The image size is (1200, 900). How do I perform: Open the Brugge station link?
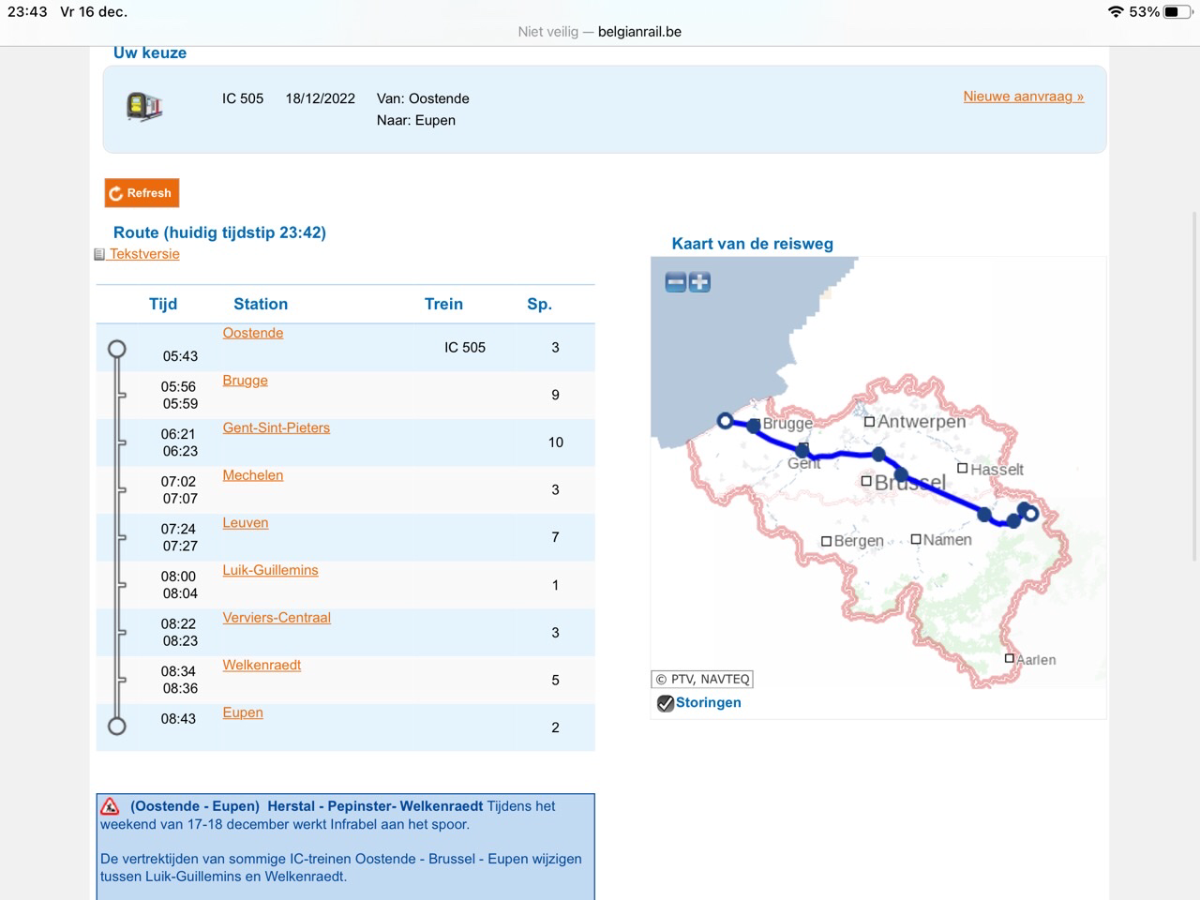point(245,380)
